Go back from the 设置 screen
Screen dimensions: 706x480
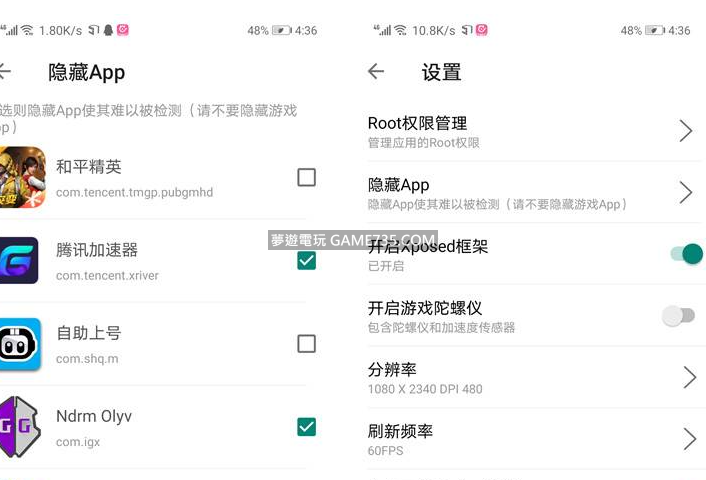tap(376, 72)
